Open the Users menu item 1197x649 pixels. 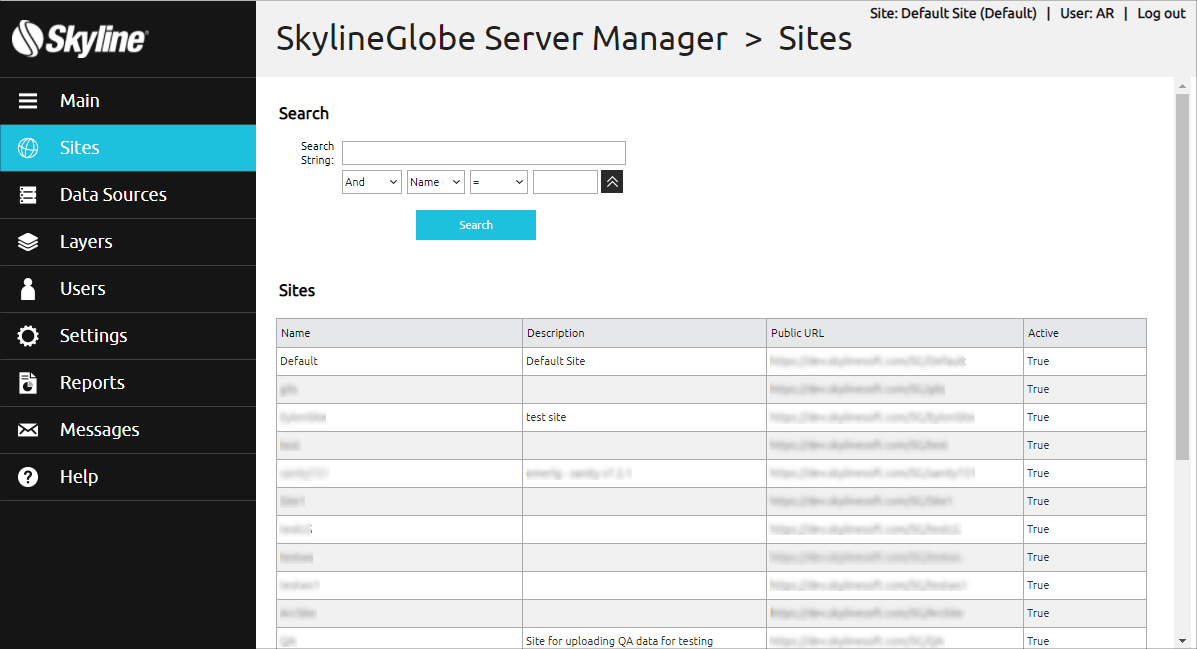[x=128, y=289]
